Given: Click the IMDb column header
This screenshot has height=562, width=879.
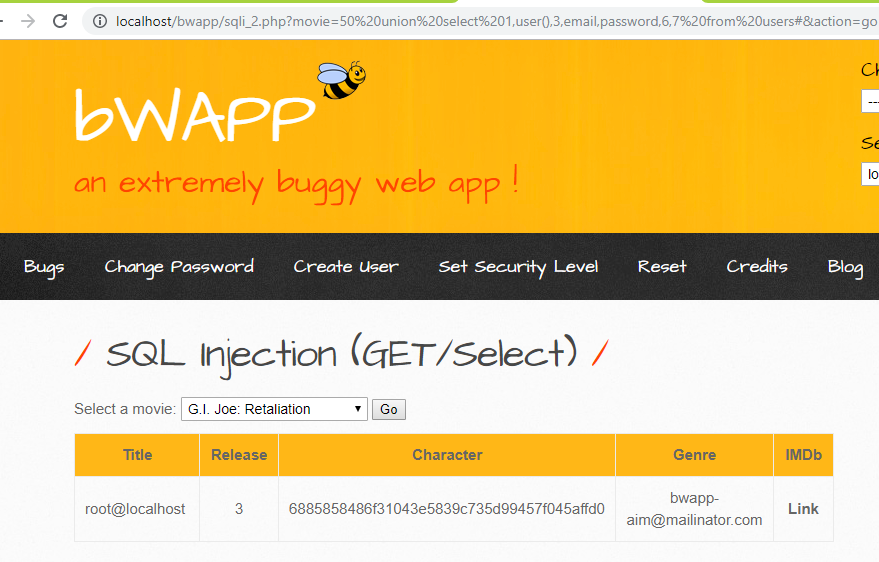Looking at the screenshot, I should [x=803, y=455].
